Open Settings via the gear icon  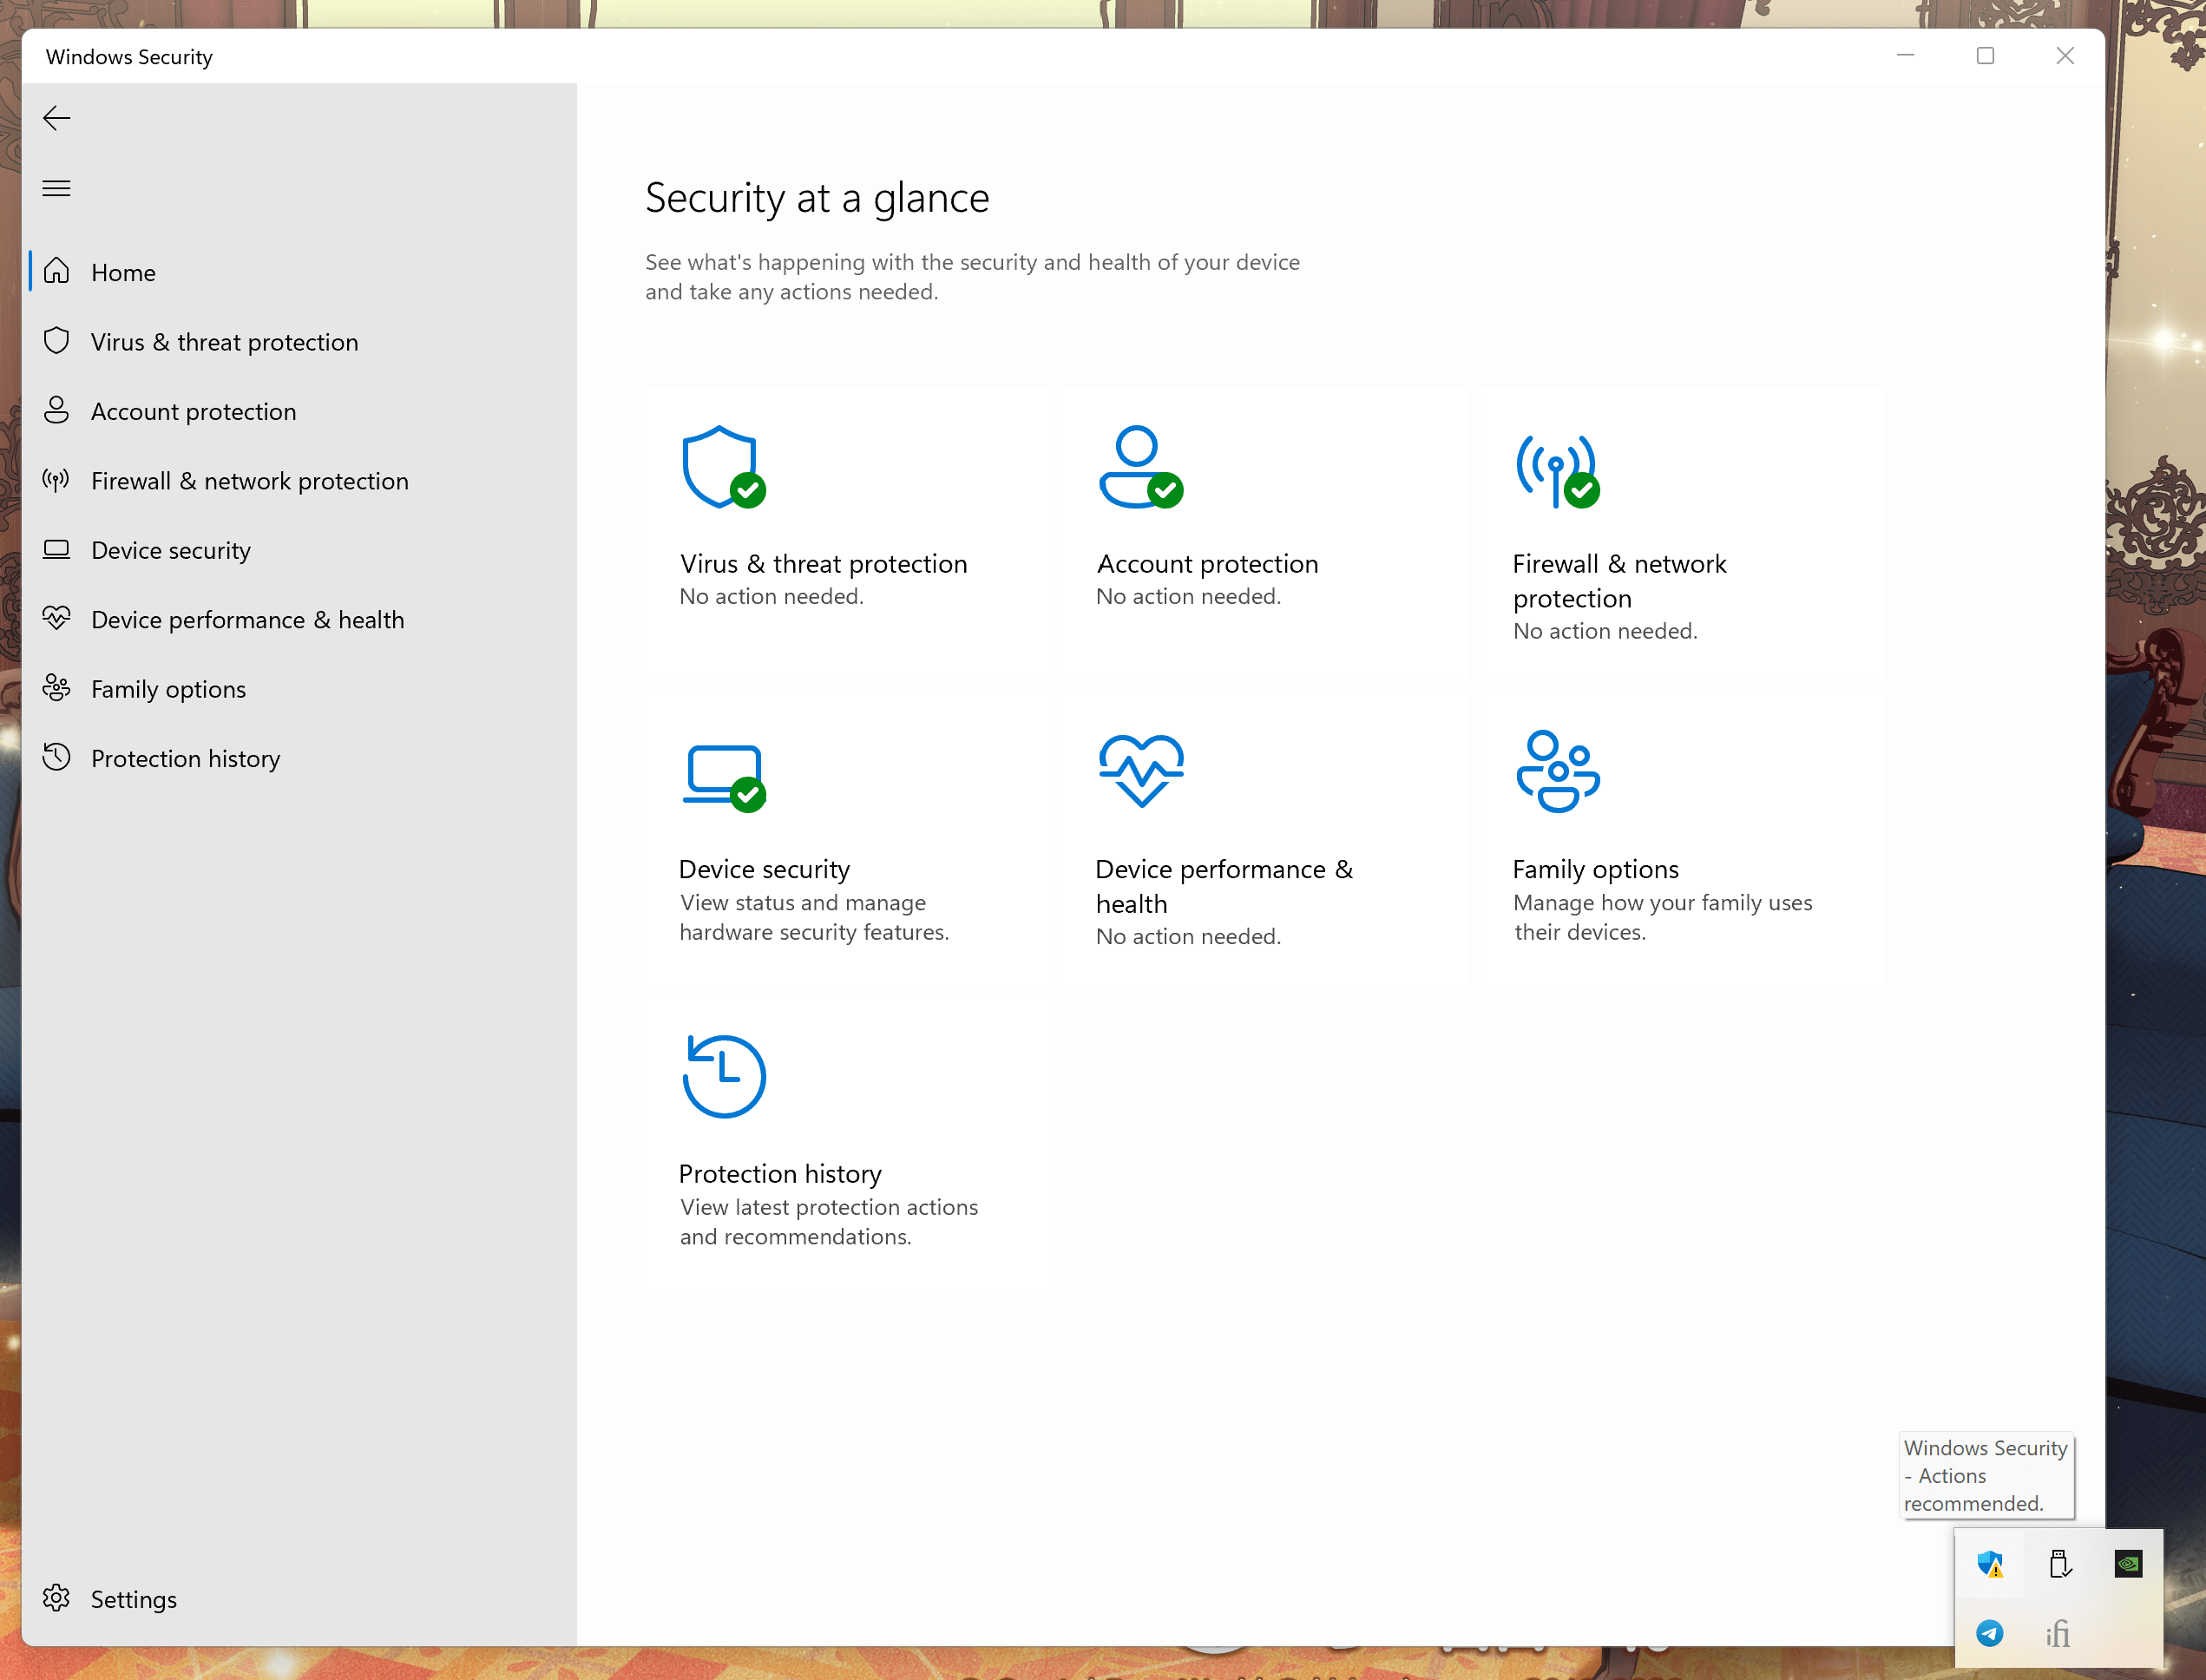(57, 1598)
